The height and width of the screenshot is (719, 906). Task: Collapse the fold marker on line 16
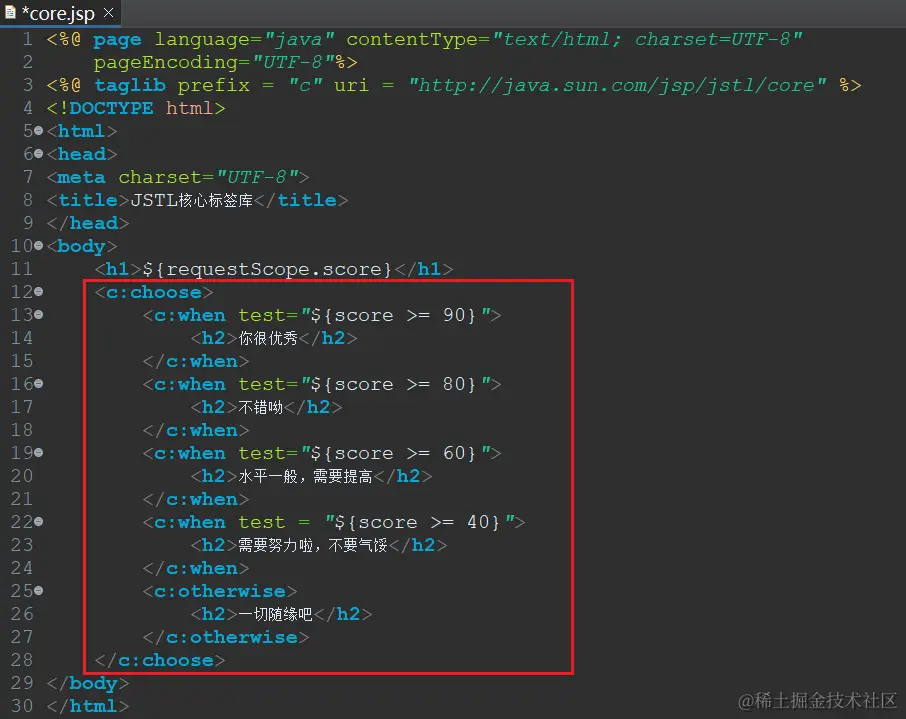coord(38,384)
